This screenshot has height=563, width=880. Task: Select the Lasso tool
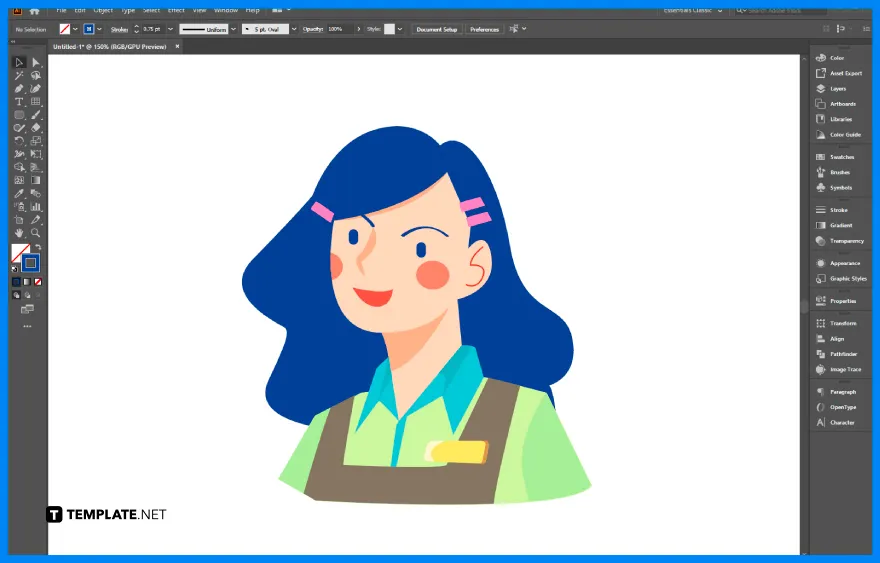[36, 75]
